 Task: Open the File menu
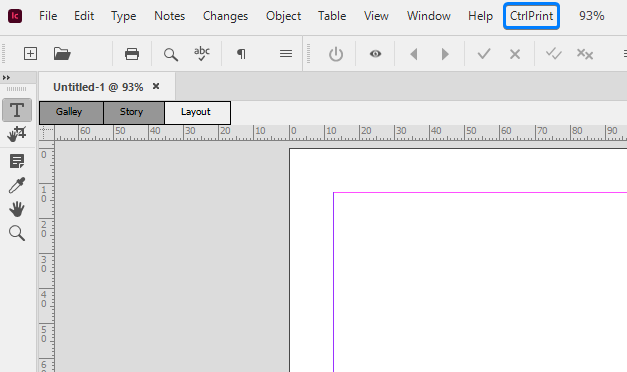coord(48,16)
